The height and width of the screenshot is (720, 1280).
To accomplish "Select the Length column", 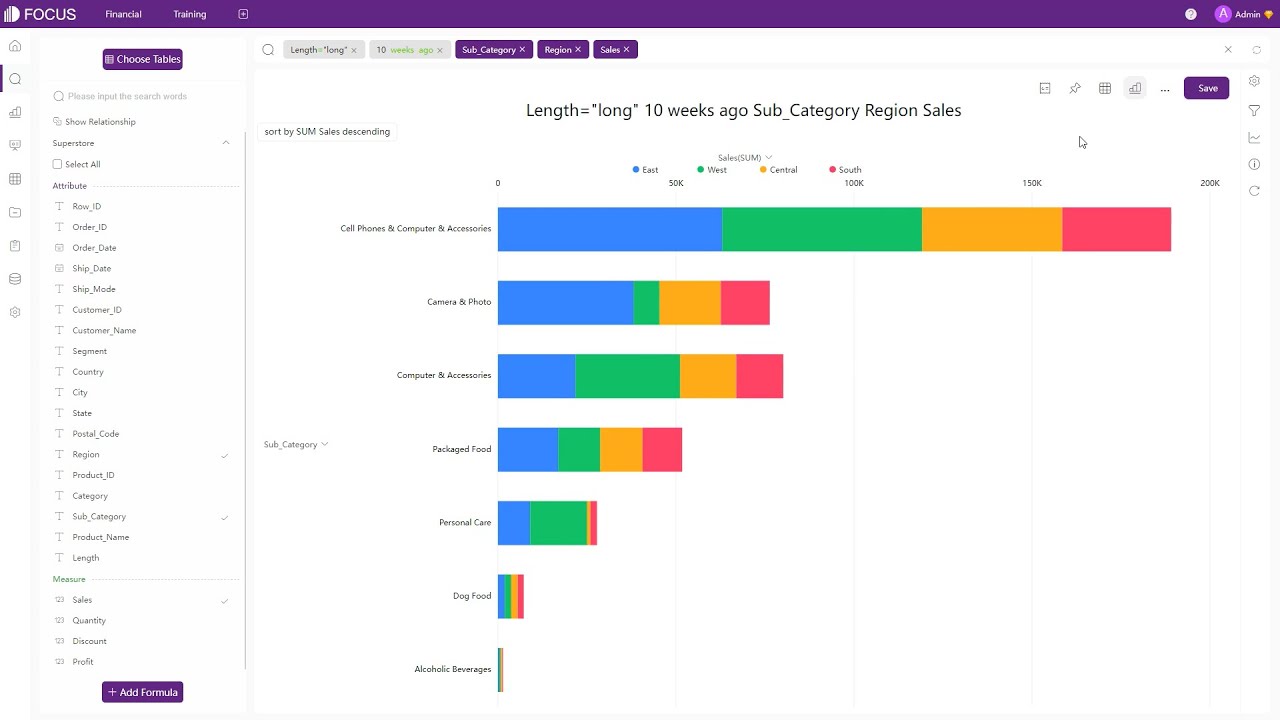I will click(x=86, y=558).
